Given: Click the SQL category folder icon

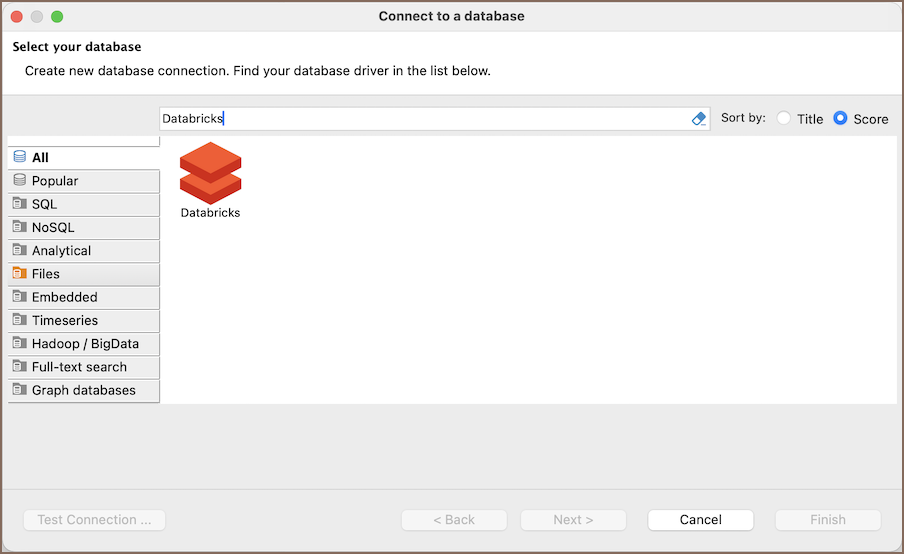Looking at the screenshot, I should [x=20, y=204].
